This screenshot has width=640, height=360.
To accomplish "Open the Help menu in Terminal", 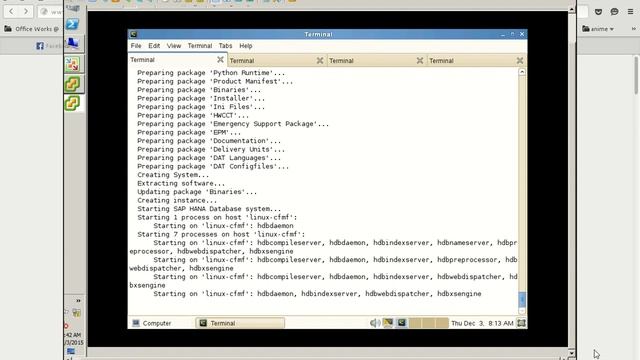I will [245, 46].
